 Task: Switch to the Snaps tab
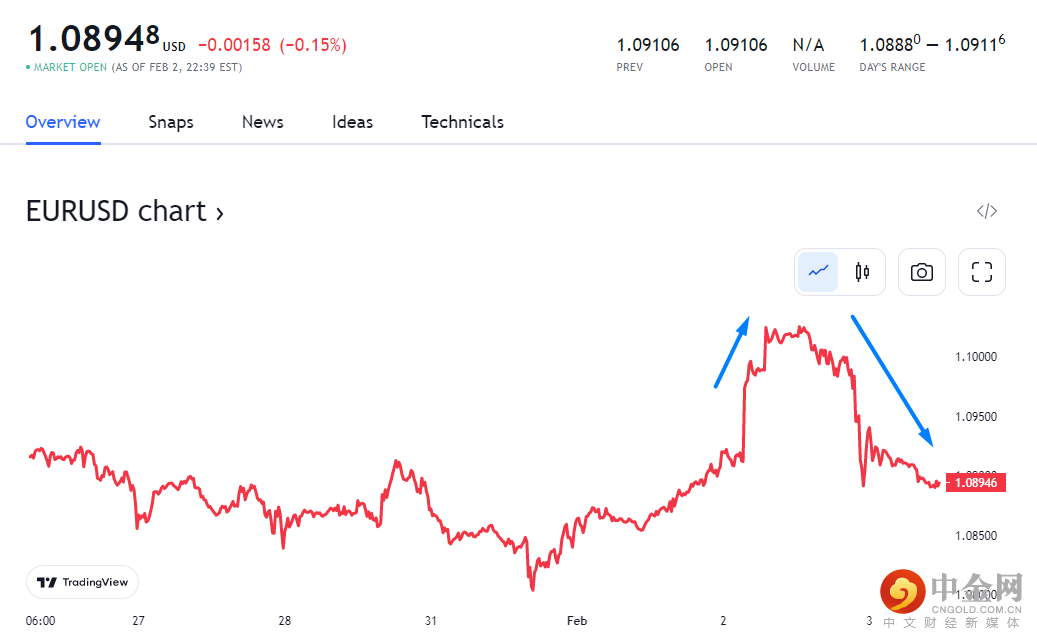click(171, 122)
